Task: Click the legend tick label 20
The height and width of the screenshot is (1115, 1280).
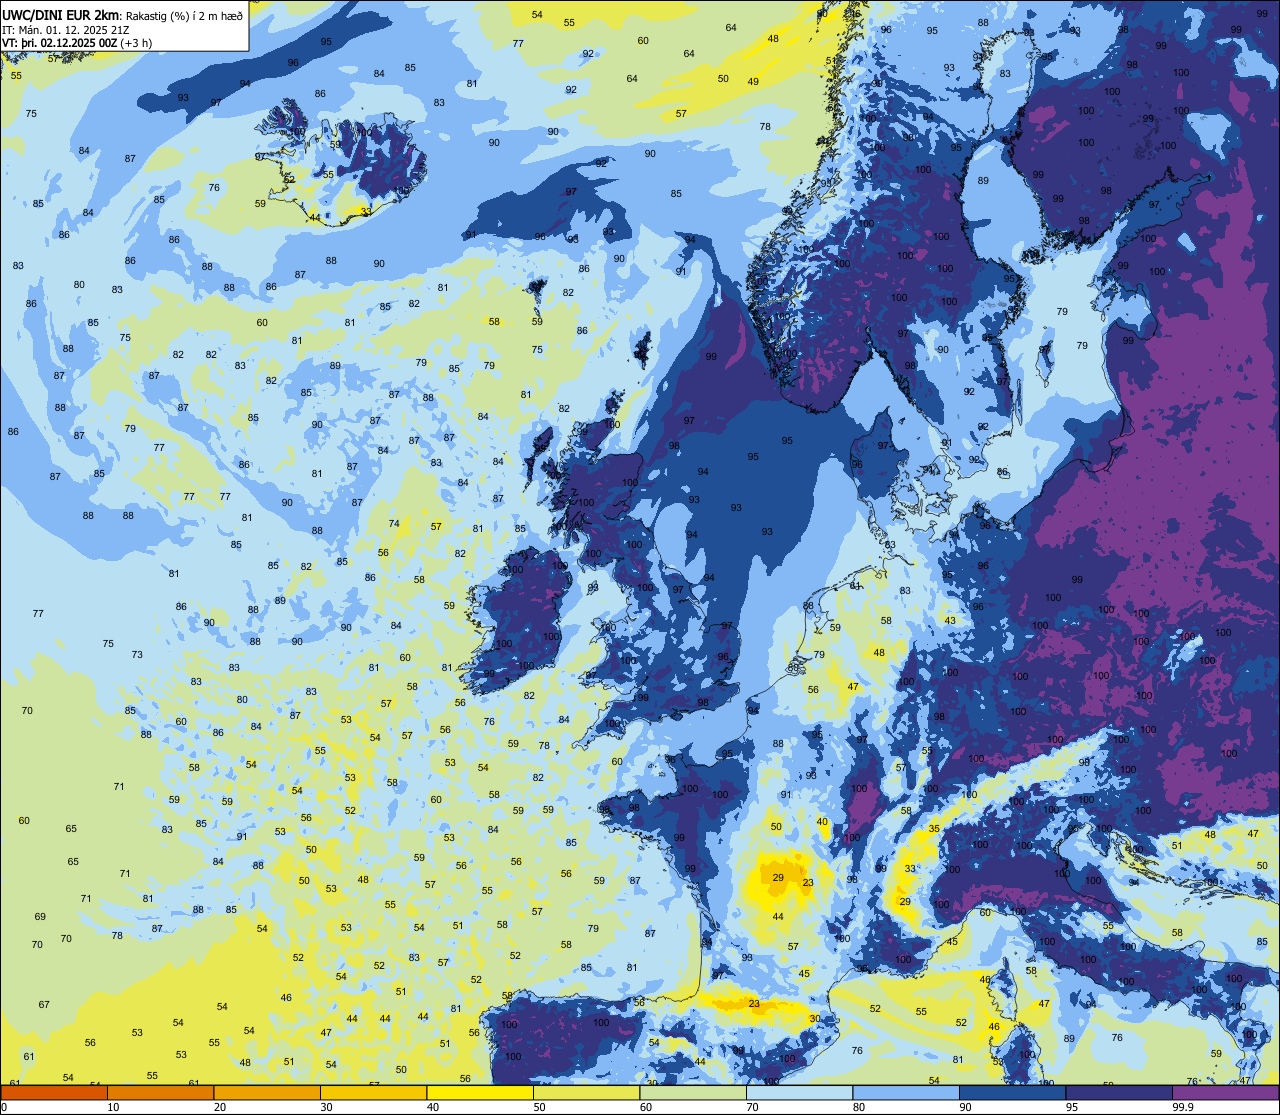Action: pyautogui.click(x=220, y=1107)
